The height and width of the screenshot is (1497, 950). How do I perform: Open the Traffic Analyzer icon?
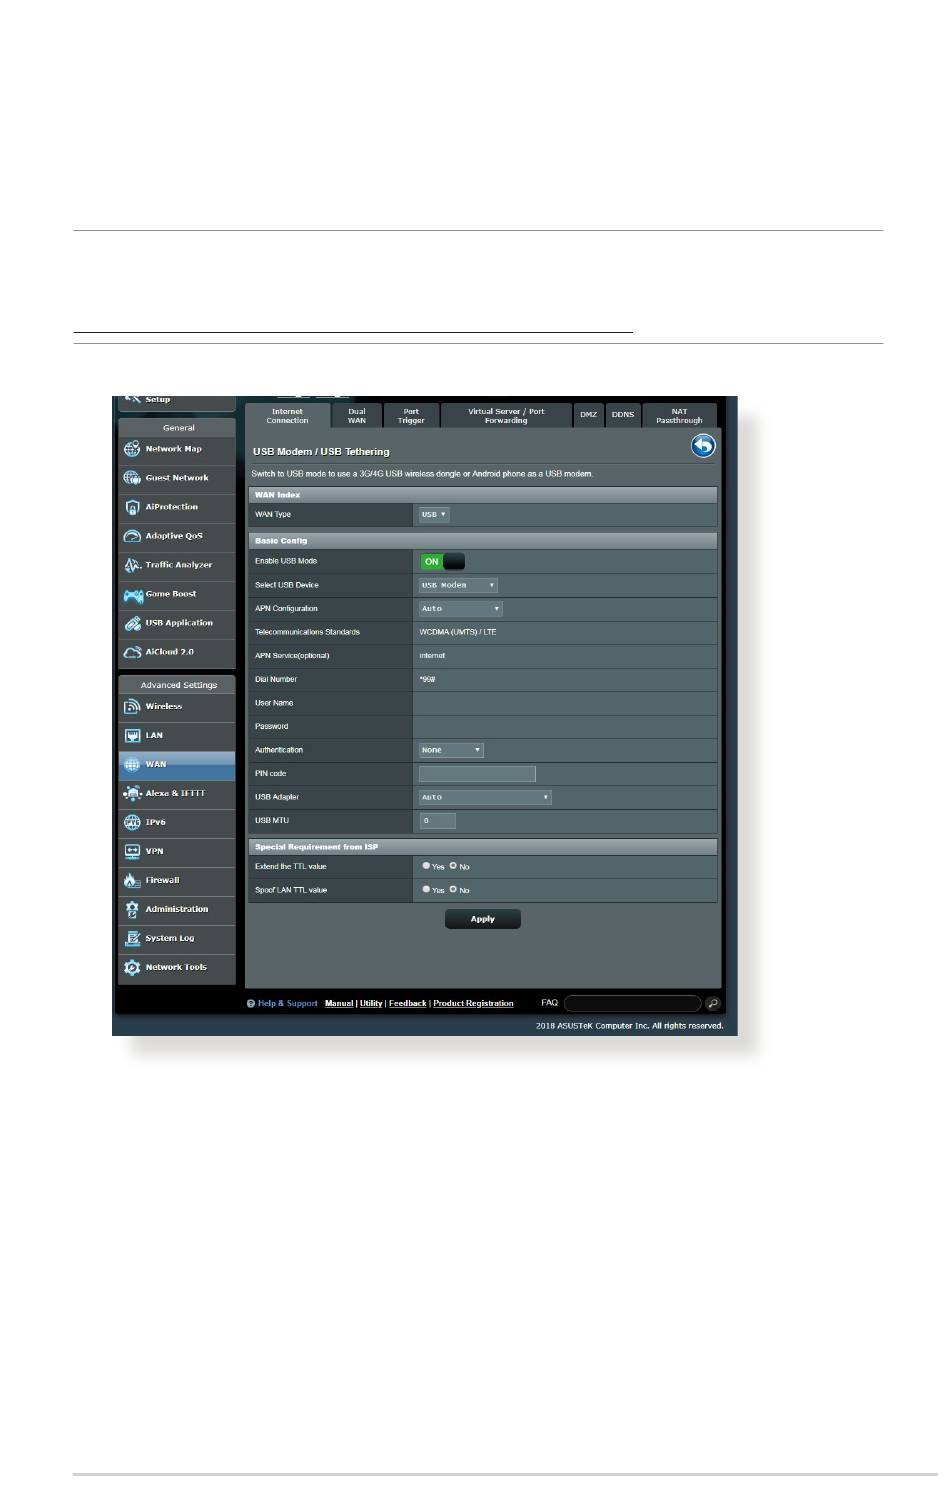coord(132,565)
